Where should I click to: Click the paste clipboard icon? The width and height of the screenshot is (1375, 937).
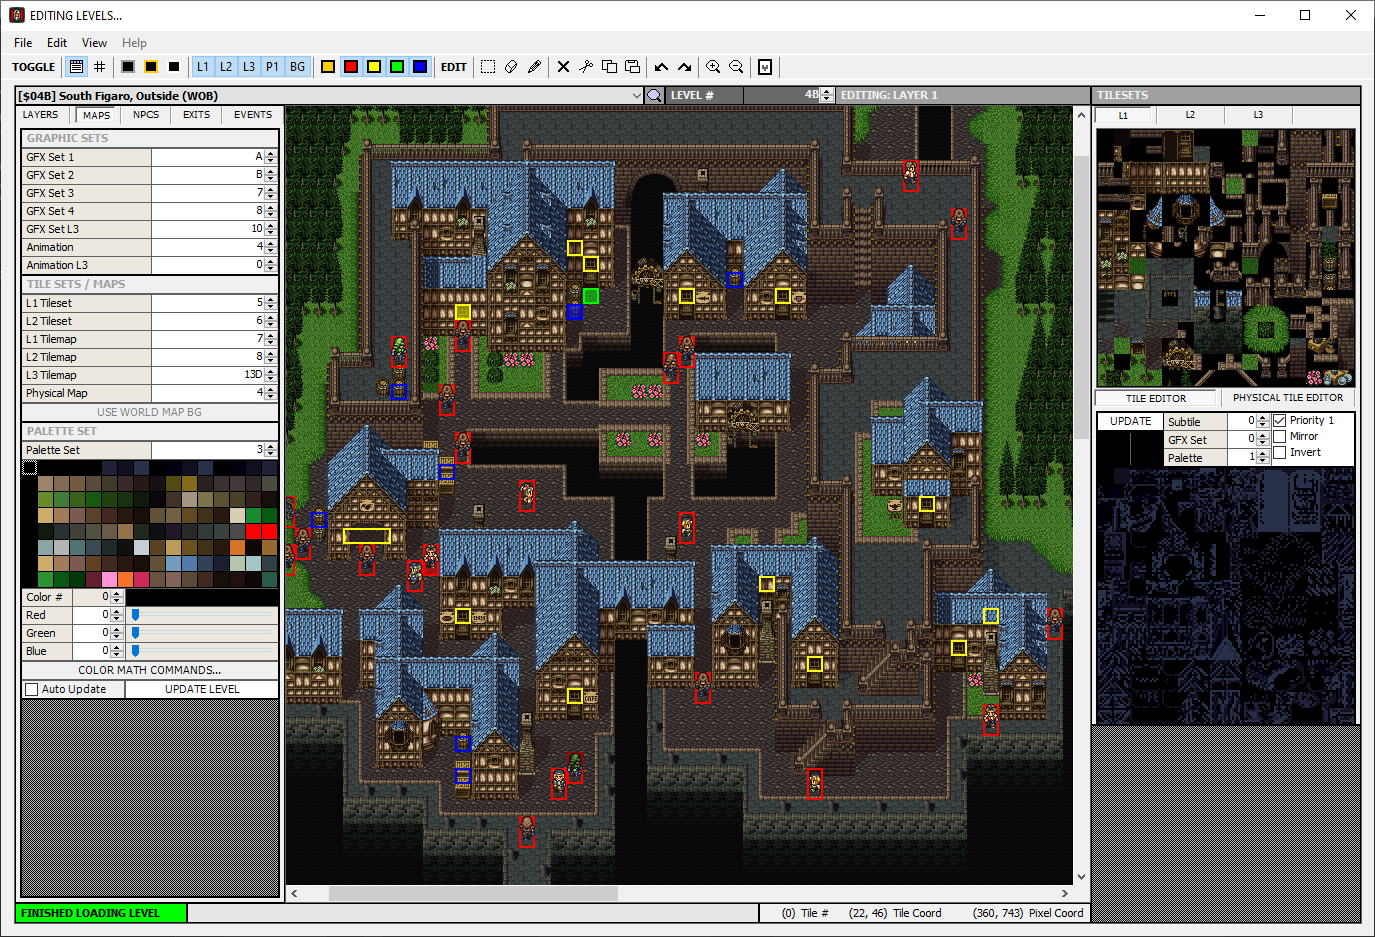(x=632, y=67)
